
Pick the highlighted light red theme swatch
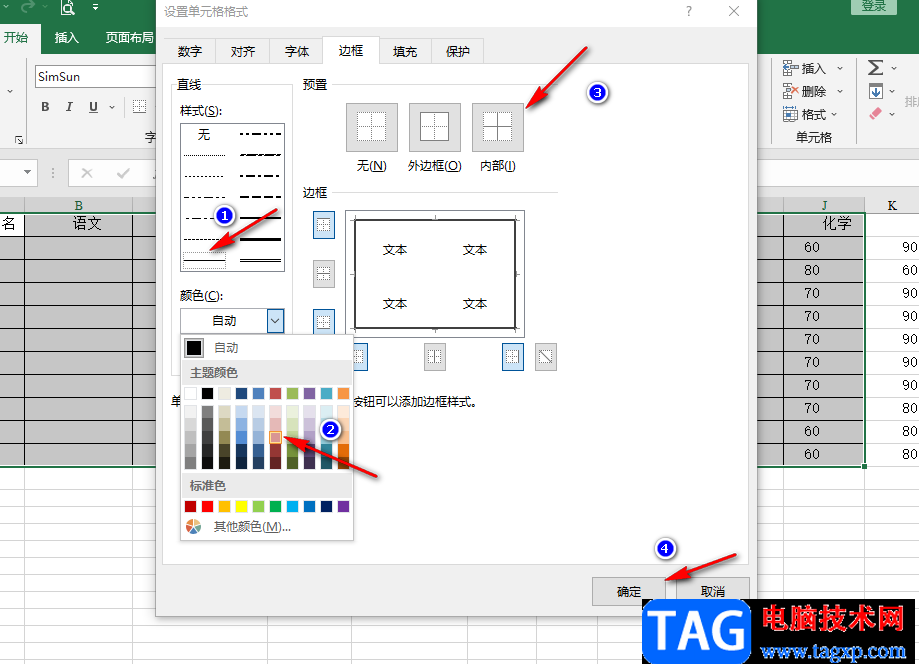[x=275, y=437]
